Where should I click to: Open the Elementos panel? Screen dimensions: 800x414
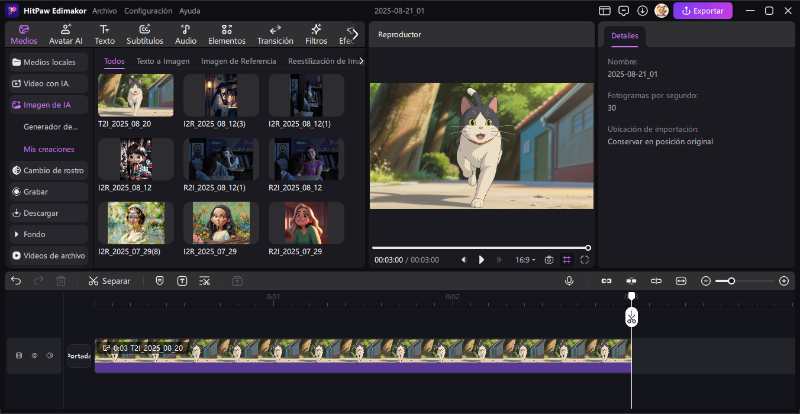[x=227, y=35]
